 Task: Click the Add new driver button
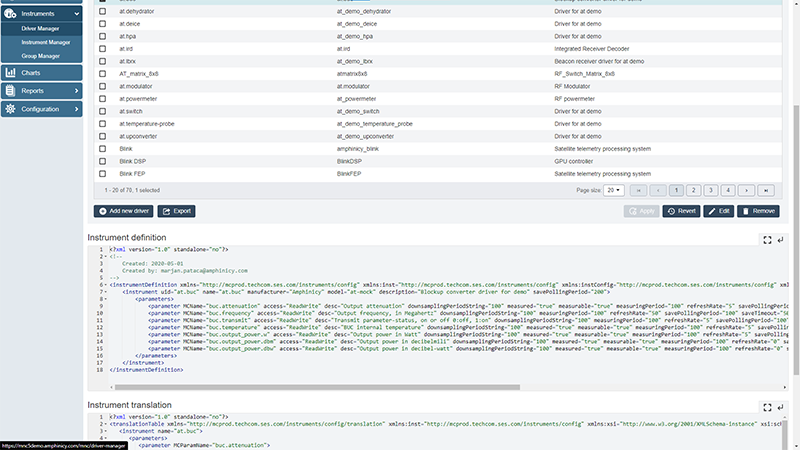pyautogui.click(x=123, y=211)
